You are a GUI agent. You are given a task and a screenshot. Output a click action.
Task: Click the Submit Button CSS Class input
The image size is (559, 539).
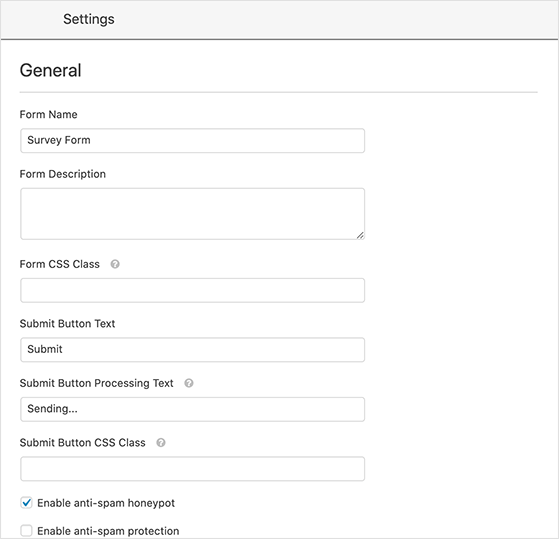click(193, 469)
